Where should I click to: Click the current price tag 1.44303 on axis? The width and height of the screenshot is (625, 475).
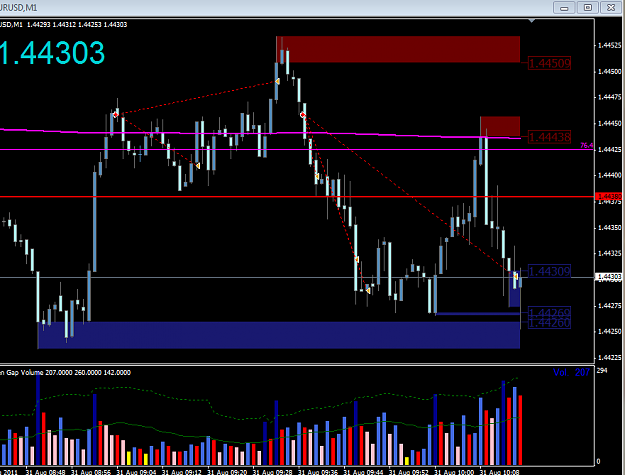[x=608, y=277]
